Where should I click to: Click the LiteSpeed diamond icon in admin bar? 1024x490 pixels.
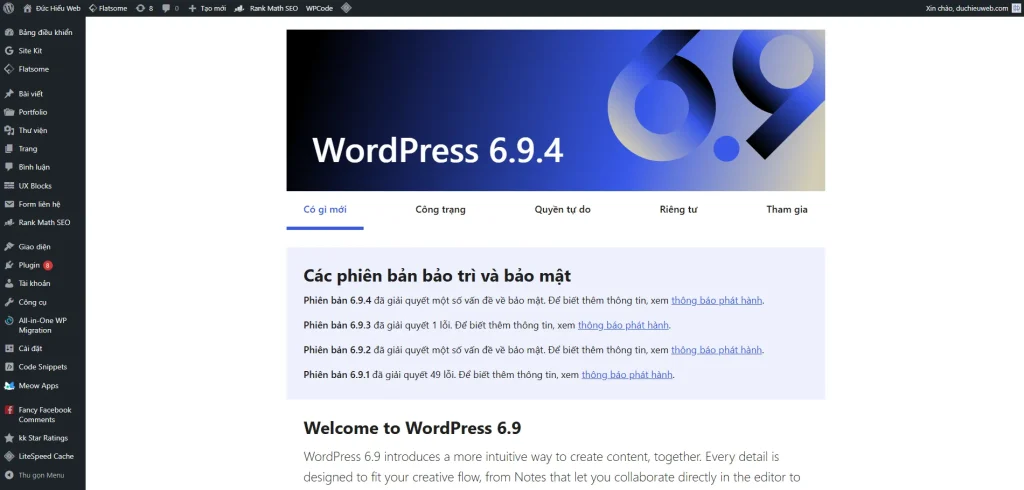tap(346, 8)
